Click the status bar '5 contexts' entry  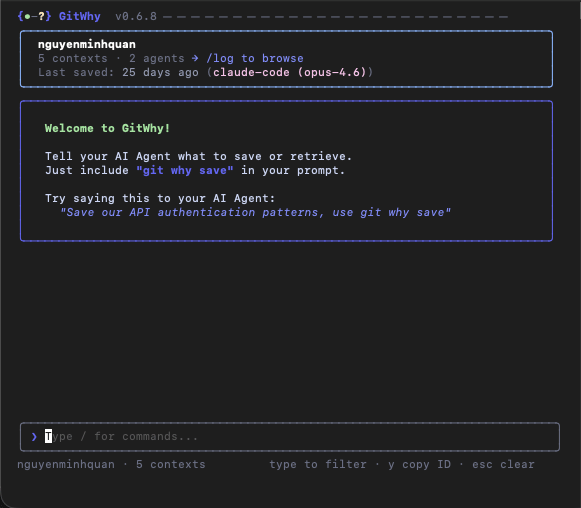tap(170, 465)
